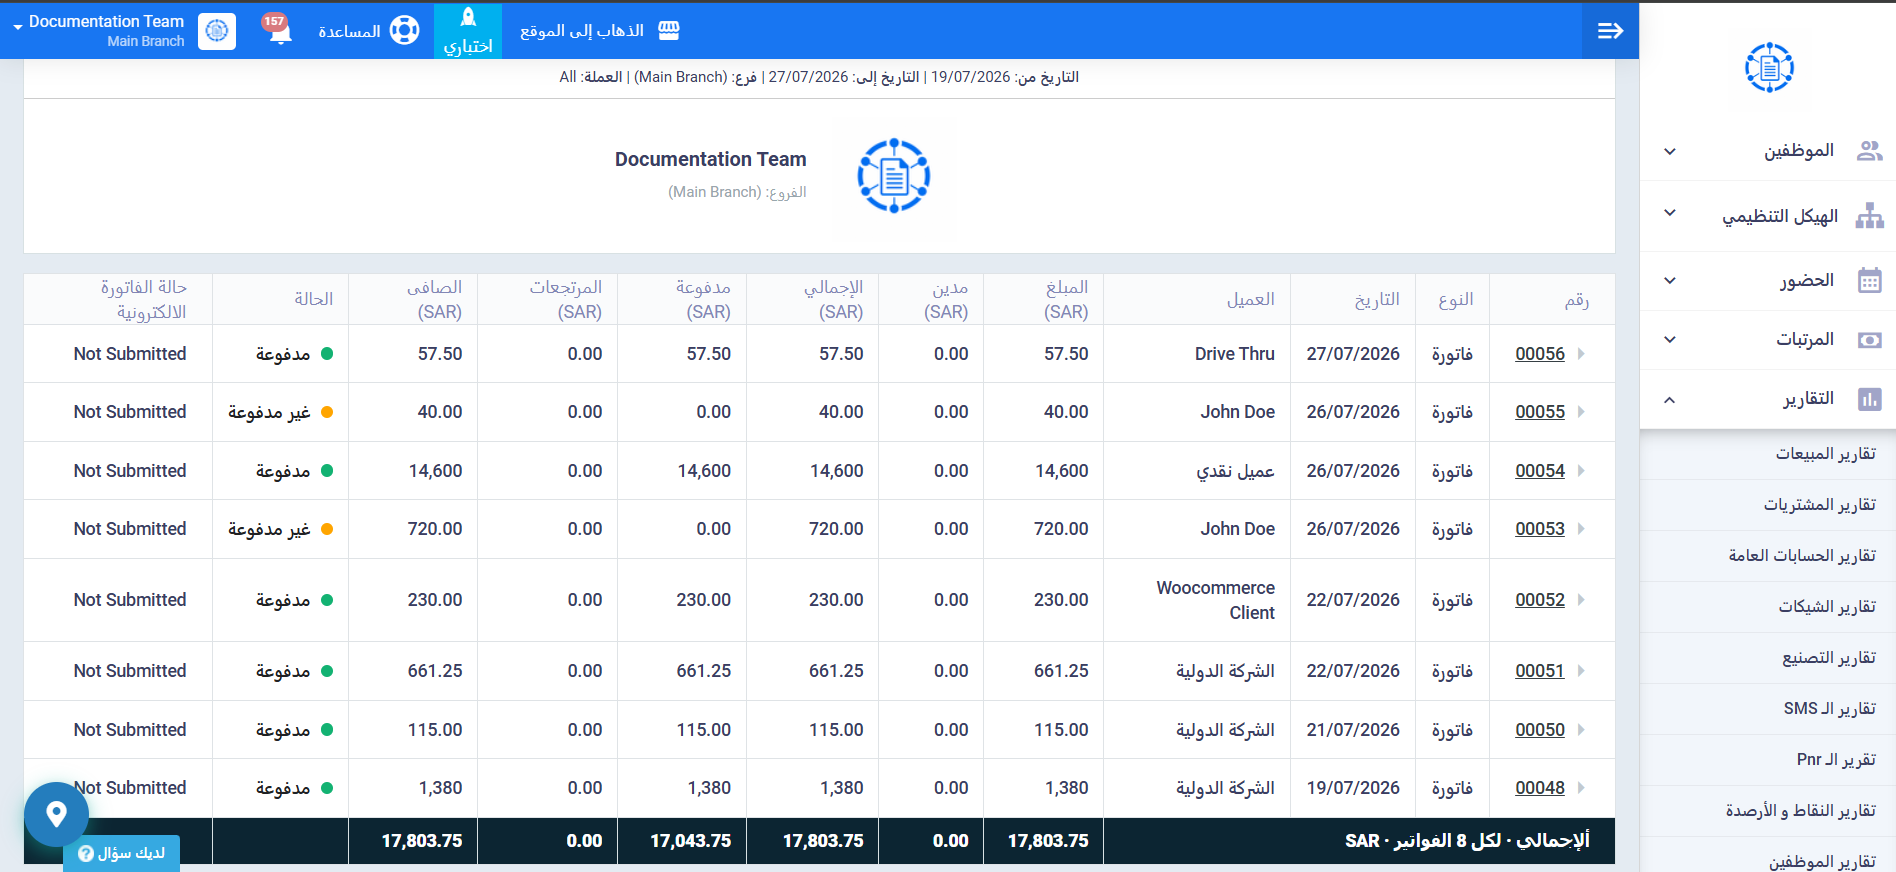Open invoice link 00052
The width and height of the screenshot is (1896, 872).
coord(1539,600)
